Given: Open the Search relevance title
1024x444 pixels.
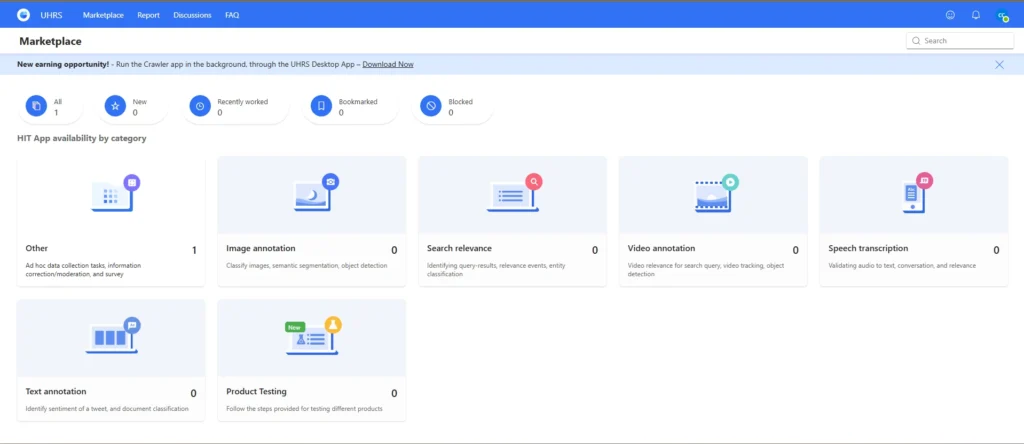Looking at the screenshot, I should pyautogui.click(x=459, y=248).
